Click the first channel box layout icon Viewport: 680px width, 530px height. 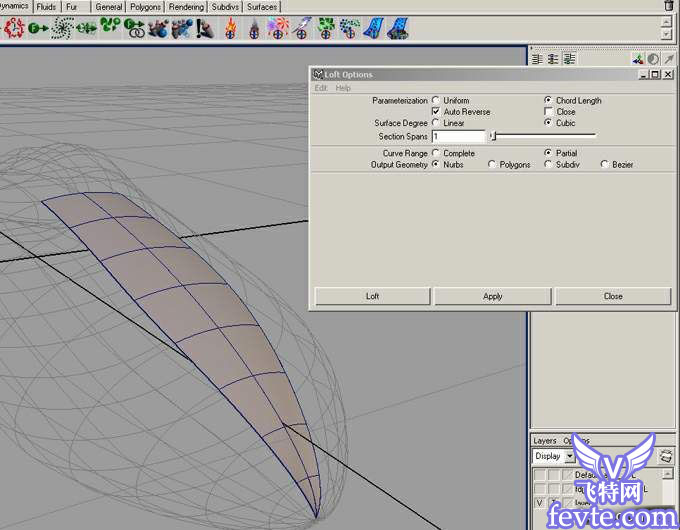(x=537, y=59)
